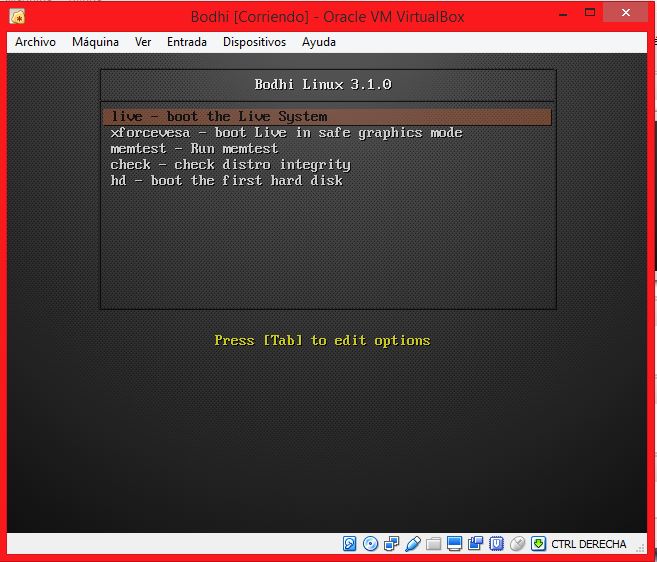Select the 'memtest - Run memtest' entry
Screen dimensions: 657x562
point(194,149)
